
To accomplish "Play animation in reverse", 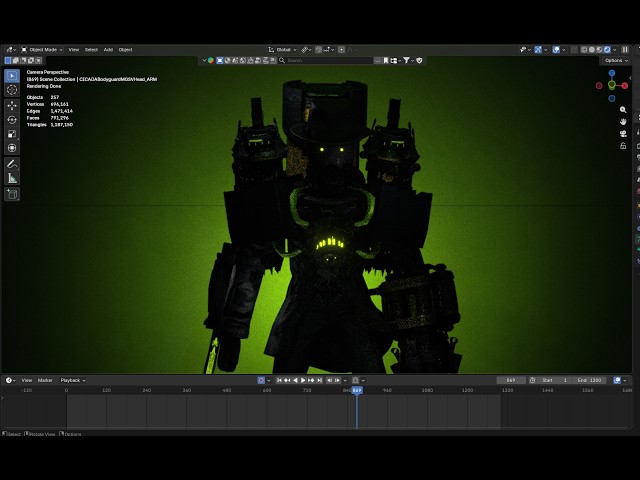I will click(296, 380).
